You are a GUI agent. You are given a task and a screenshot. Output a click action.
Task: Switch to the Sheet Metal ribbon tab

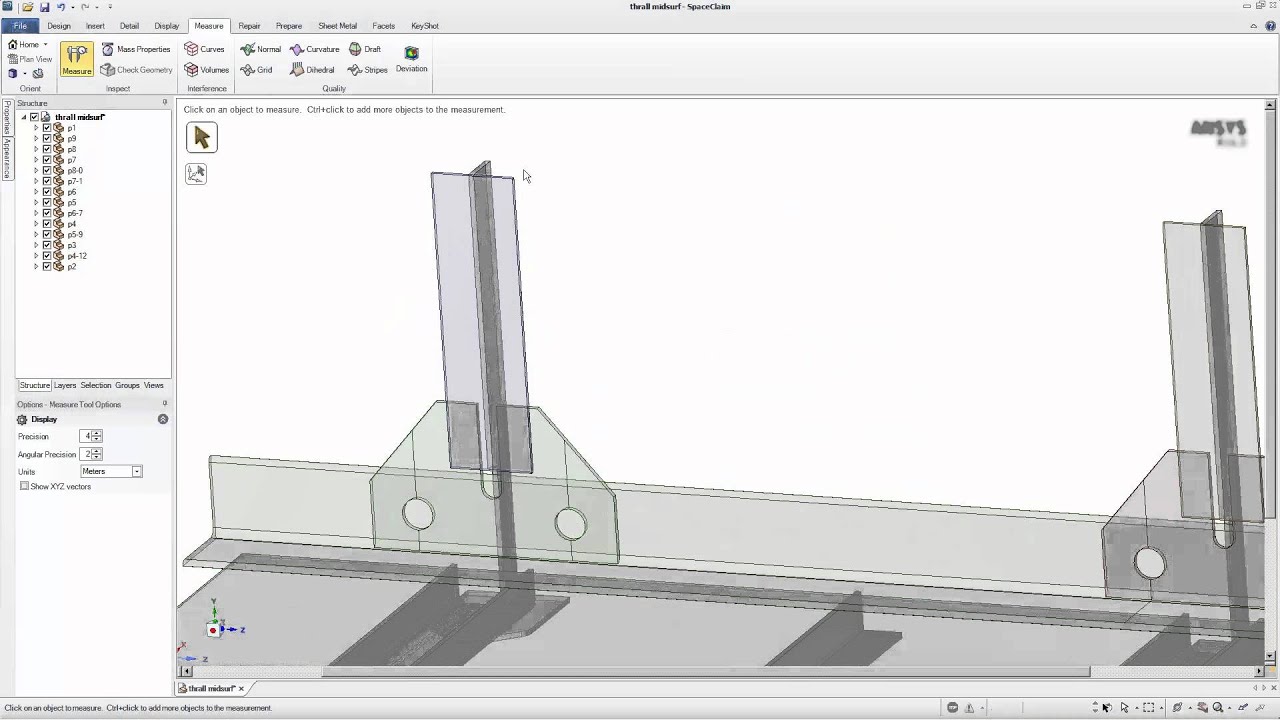click(337, 26)
